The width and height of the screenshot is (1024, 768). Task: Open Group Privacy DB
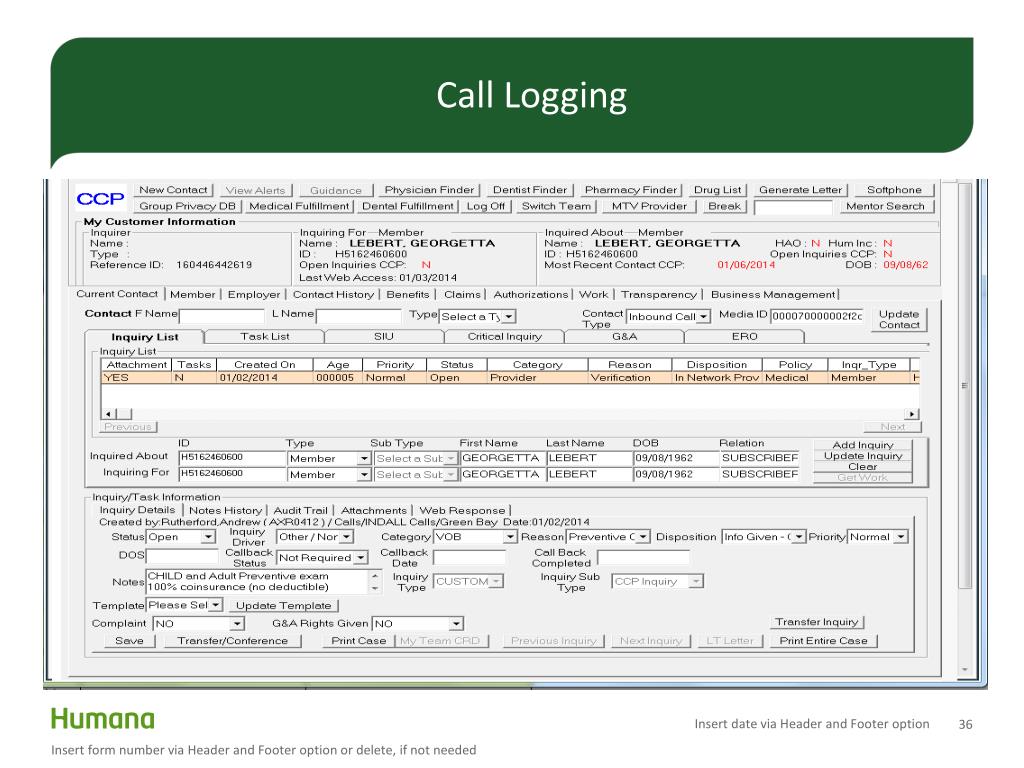[187, 206]
